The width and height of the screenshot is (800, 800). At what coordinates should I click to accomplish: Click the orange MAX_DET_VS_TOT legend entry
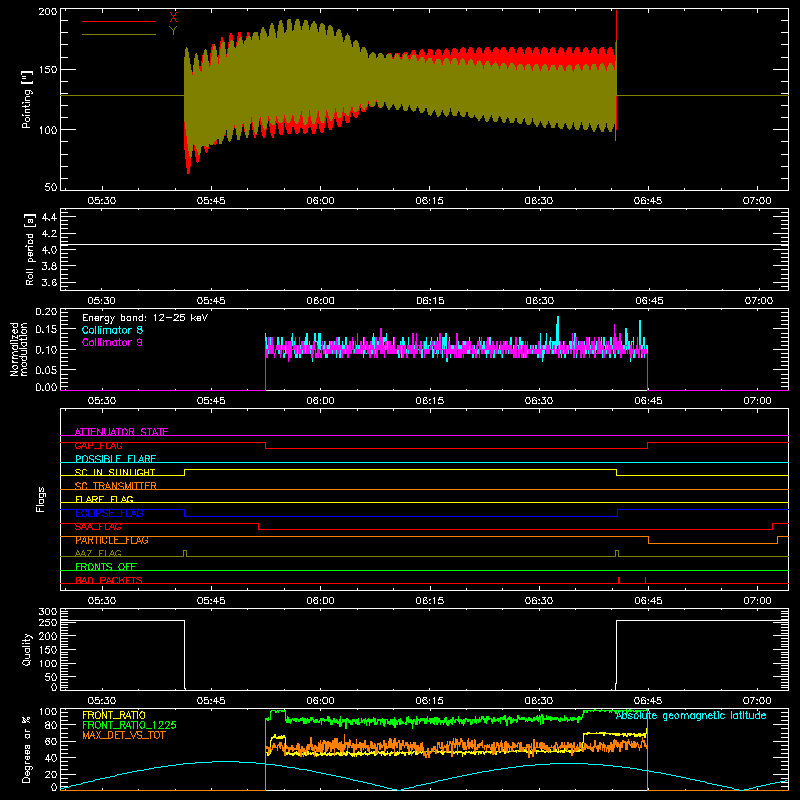point(124,735)
